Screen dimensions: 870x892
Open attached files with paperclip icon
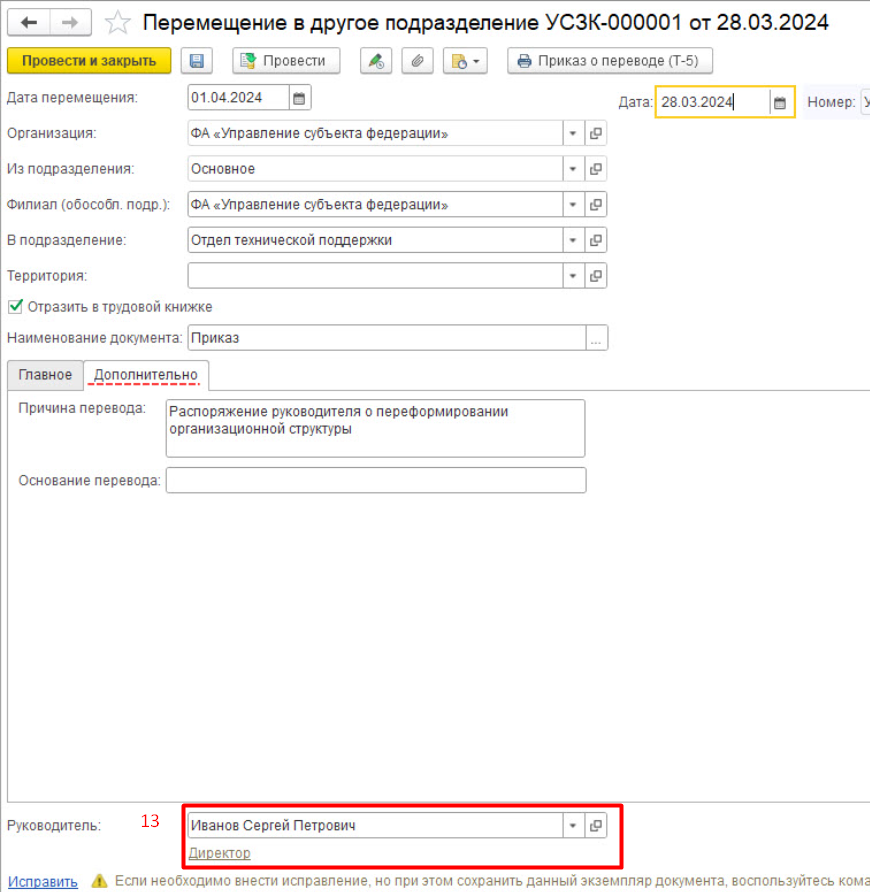point(417,61)
